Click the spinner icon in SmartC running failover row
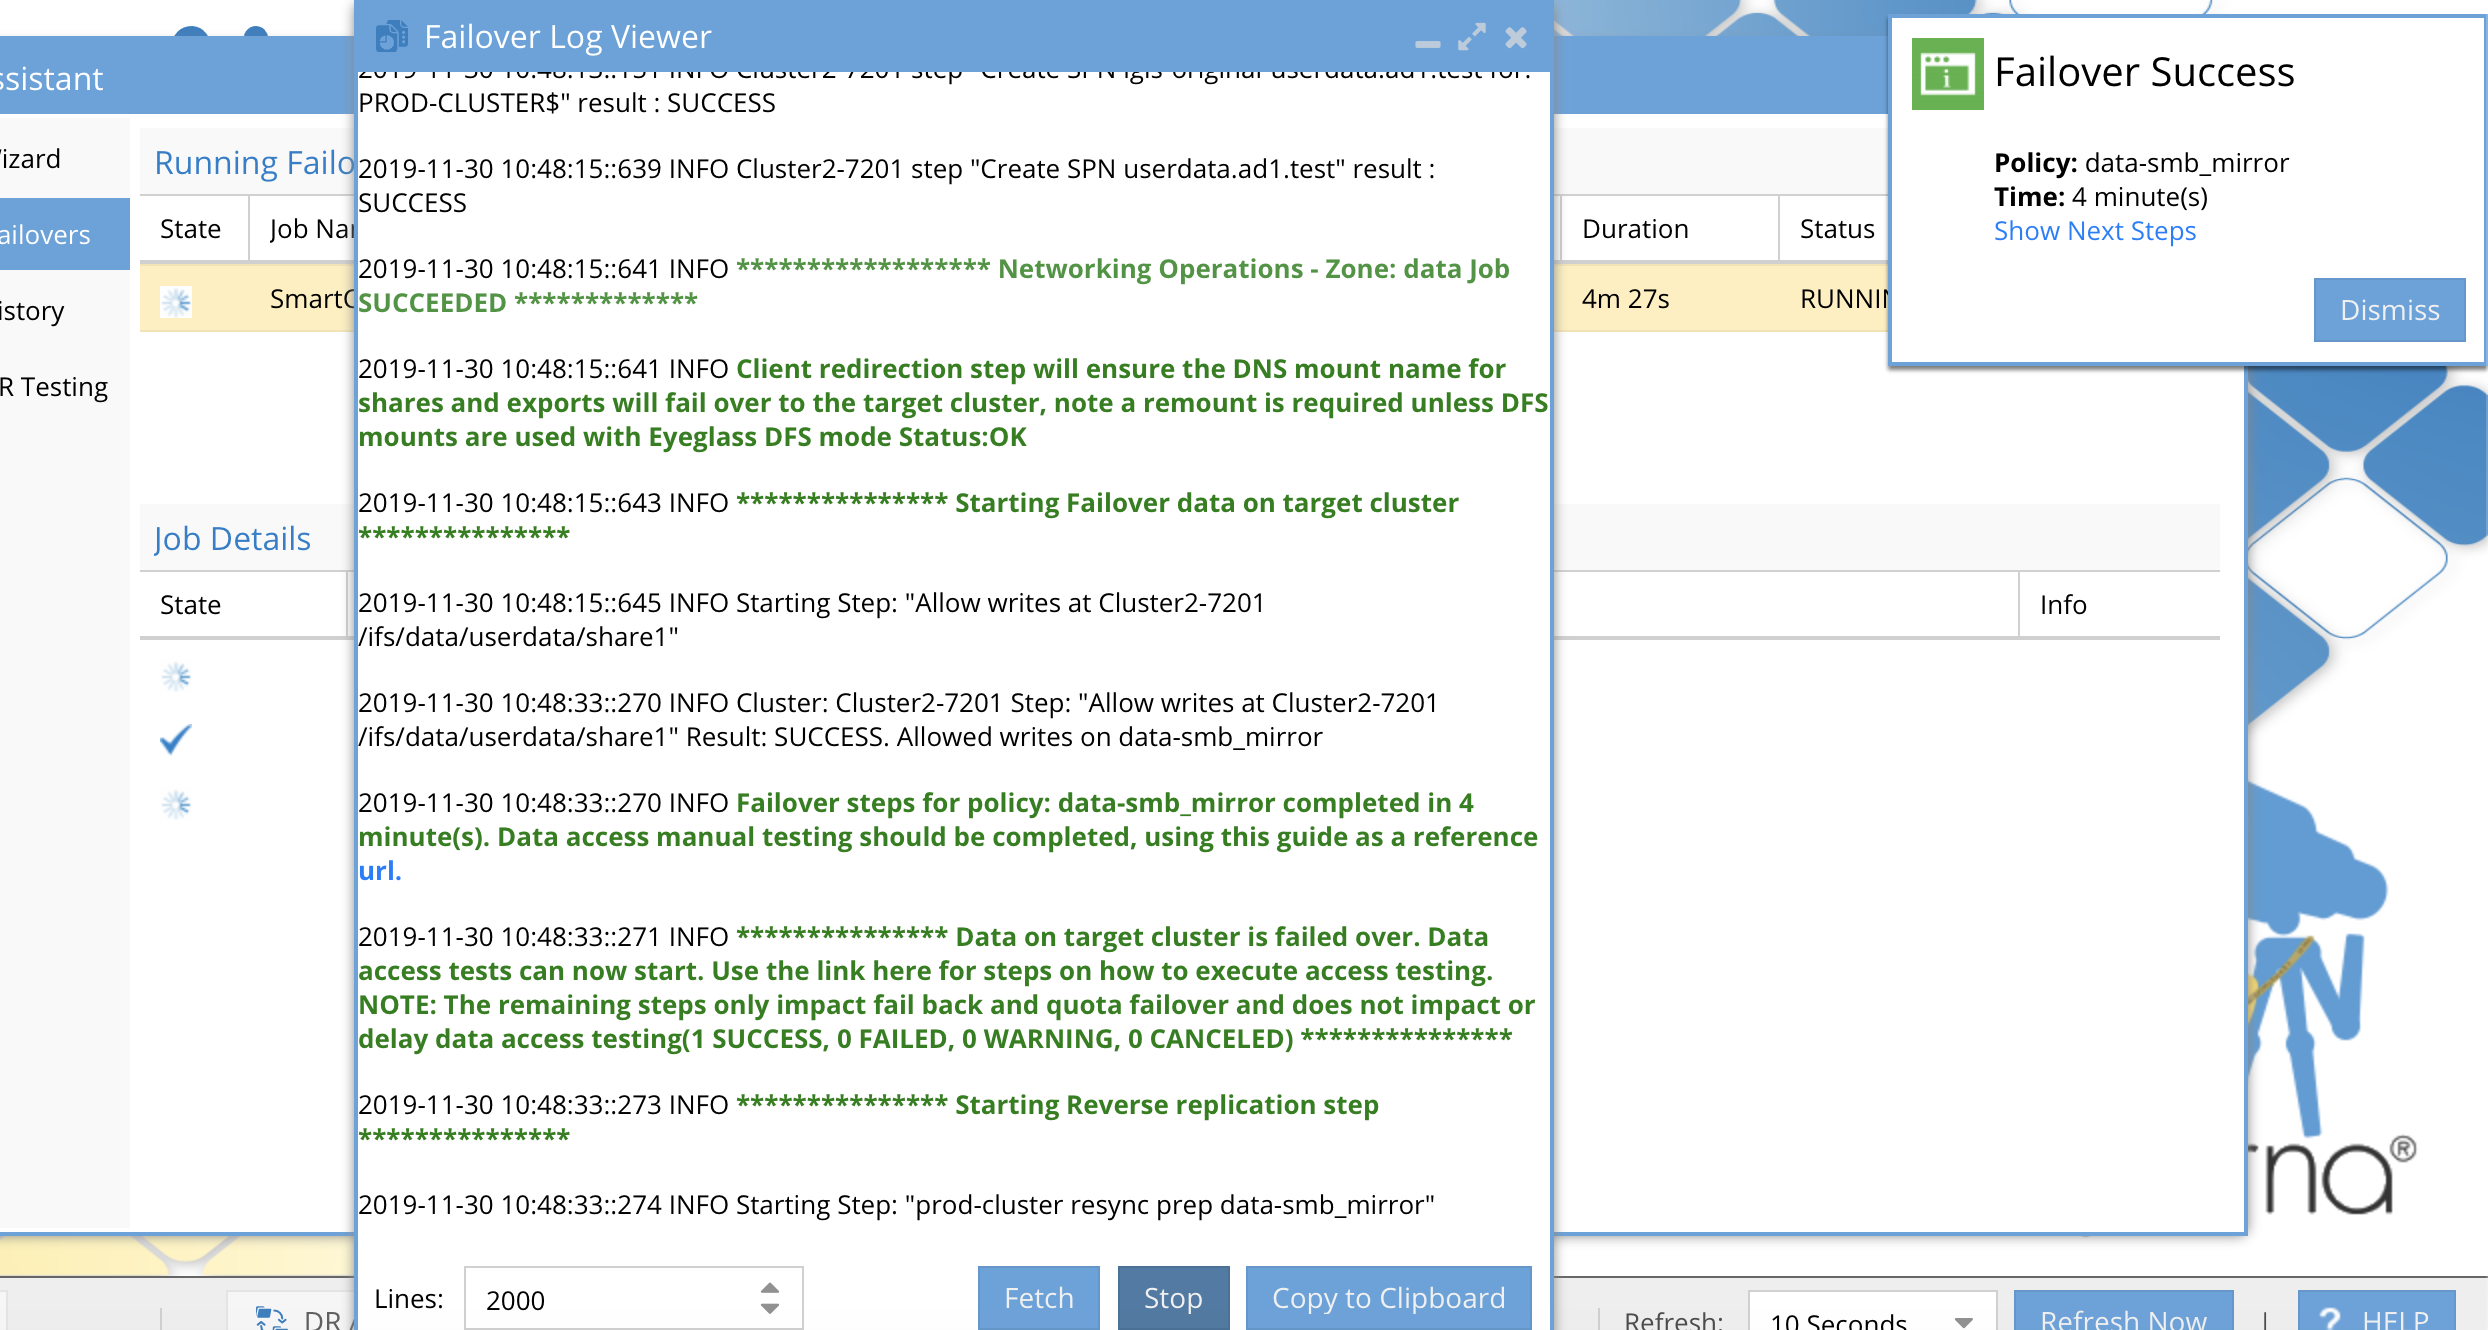2488x1330 pixels. [x=177, y=301]
